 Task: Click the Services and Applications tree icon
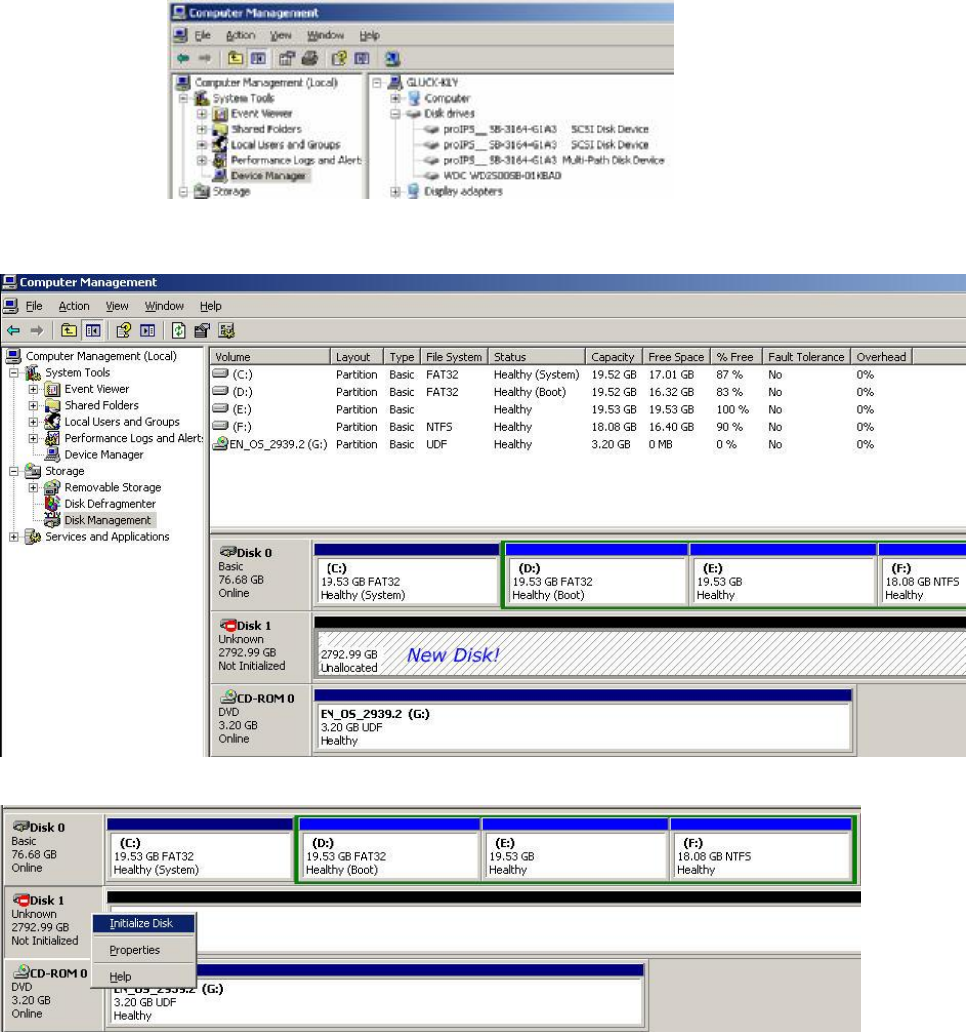tap(33, 536)
